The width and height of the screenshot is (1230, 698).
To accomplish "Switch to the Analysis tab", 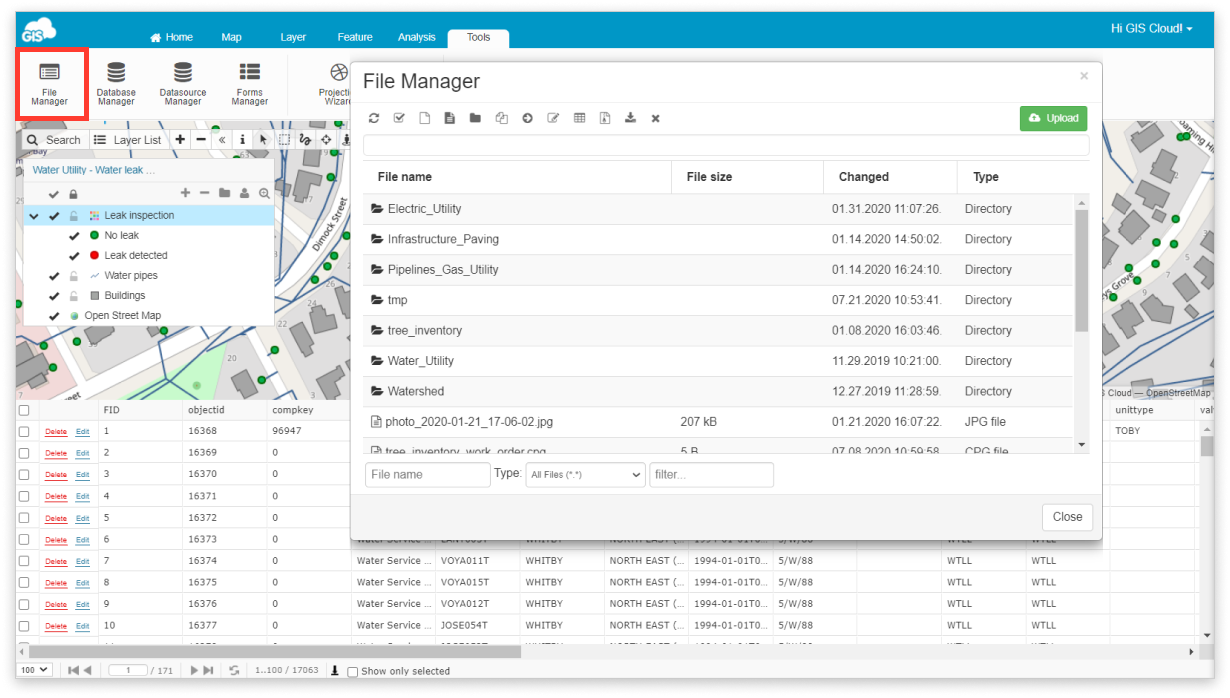I will tap(416, 37).
